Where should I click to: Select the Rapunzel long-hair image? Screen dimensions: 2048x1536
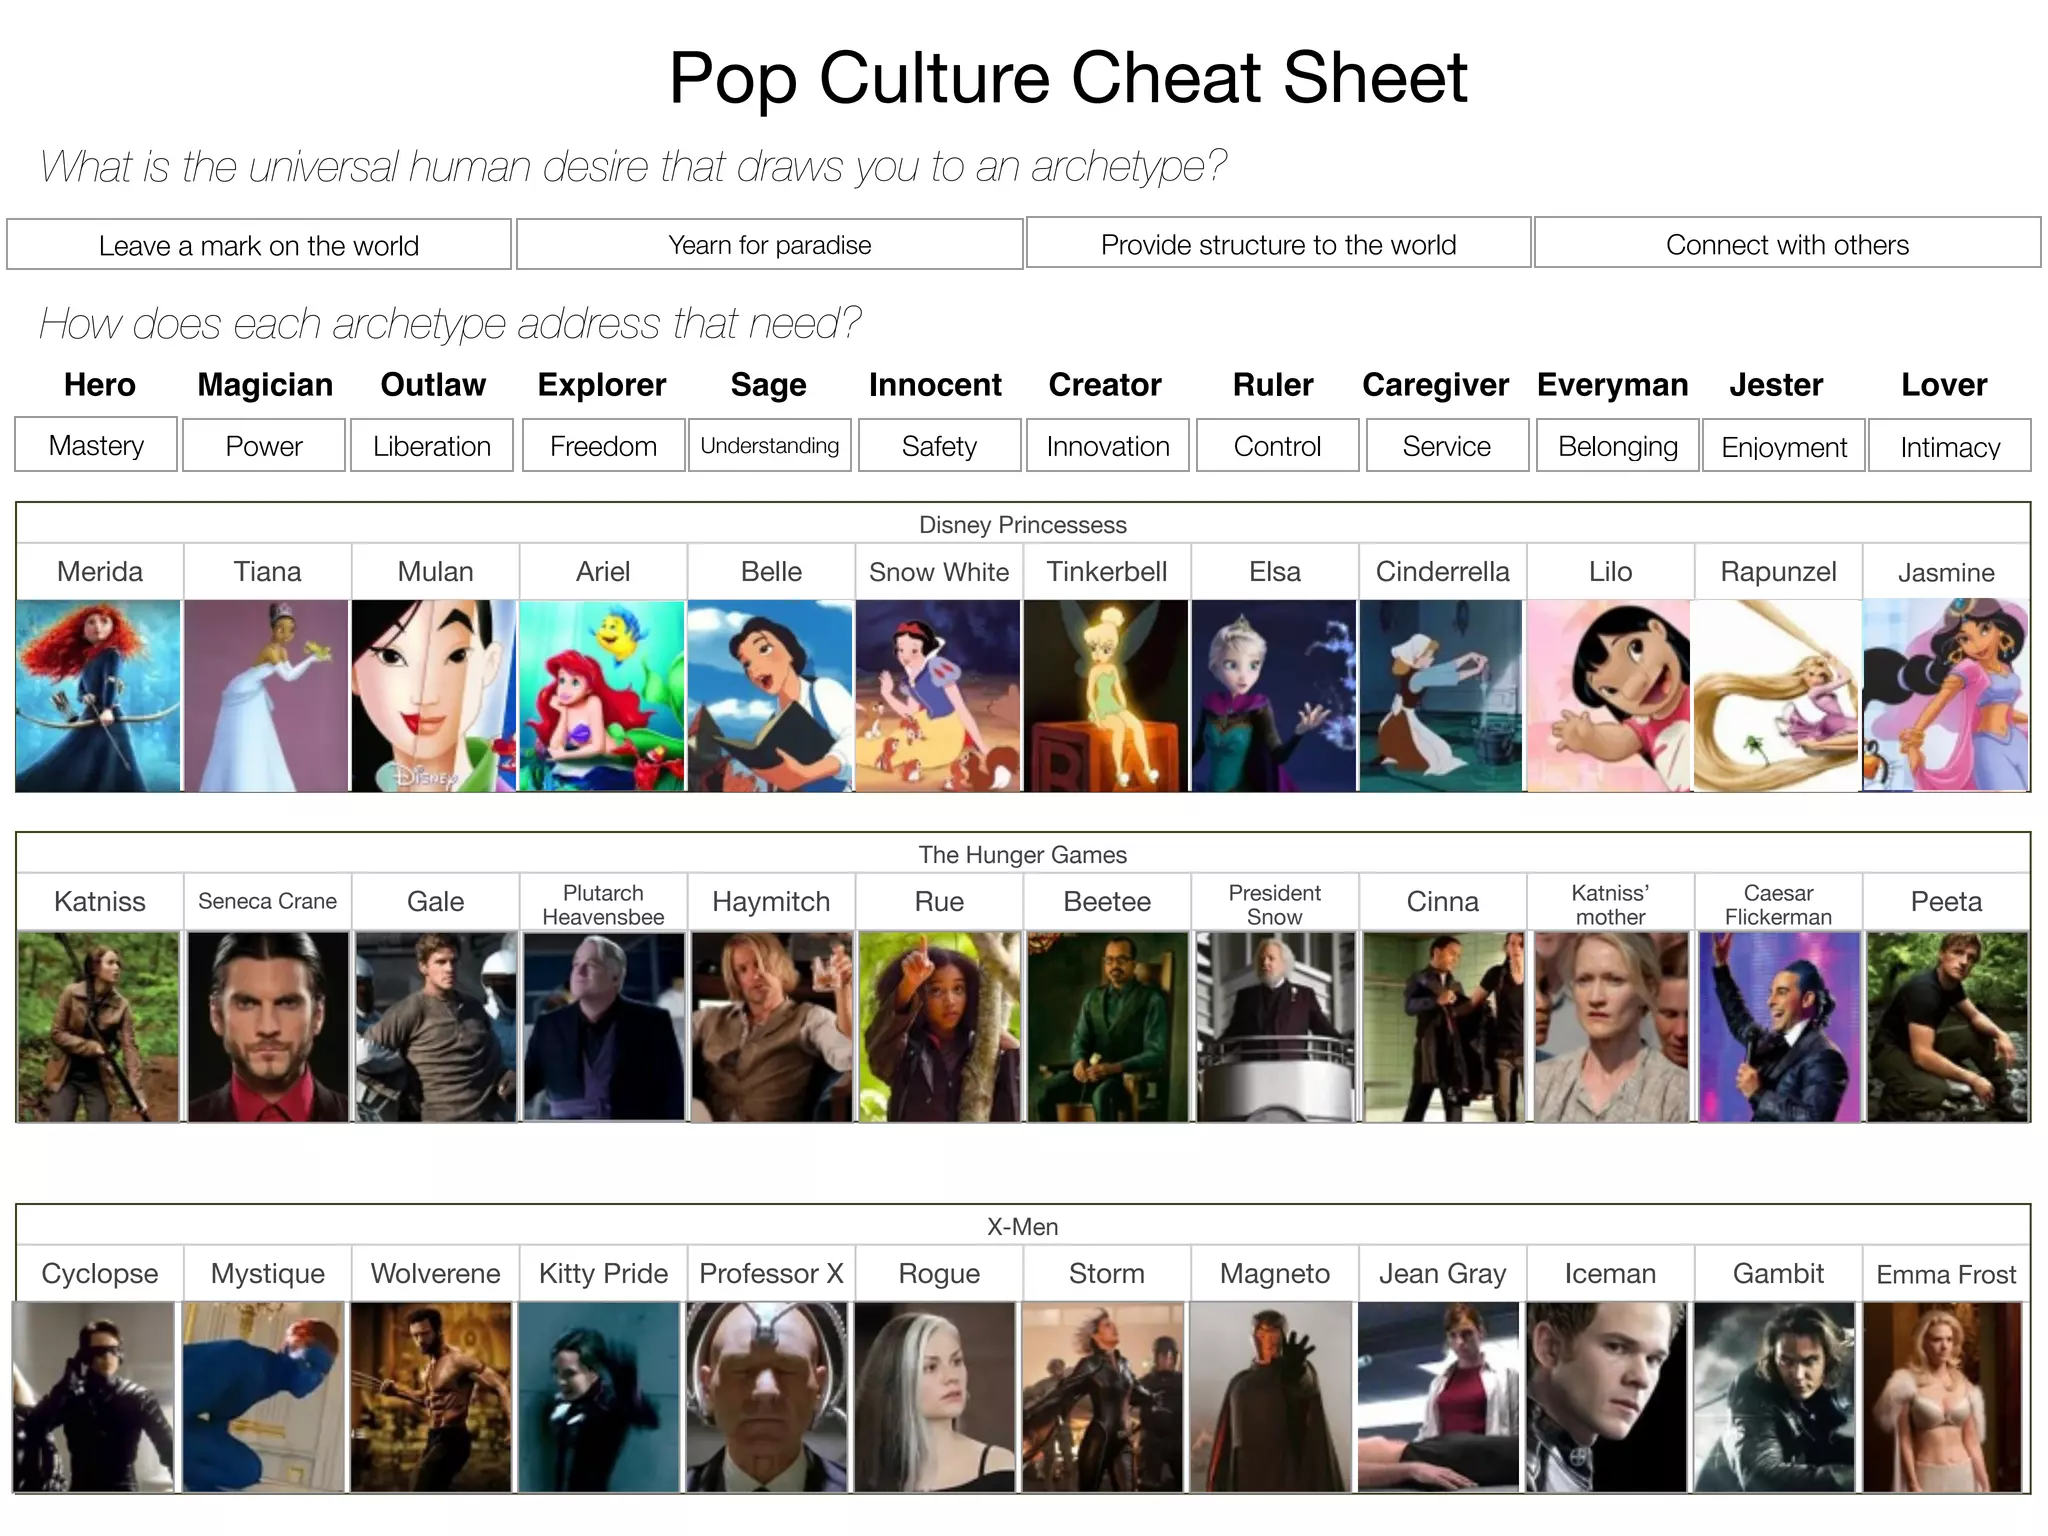coord(1777,696)
